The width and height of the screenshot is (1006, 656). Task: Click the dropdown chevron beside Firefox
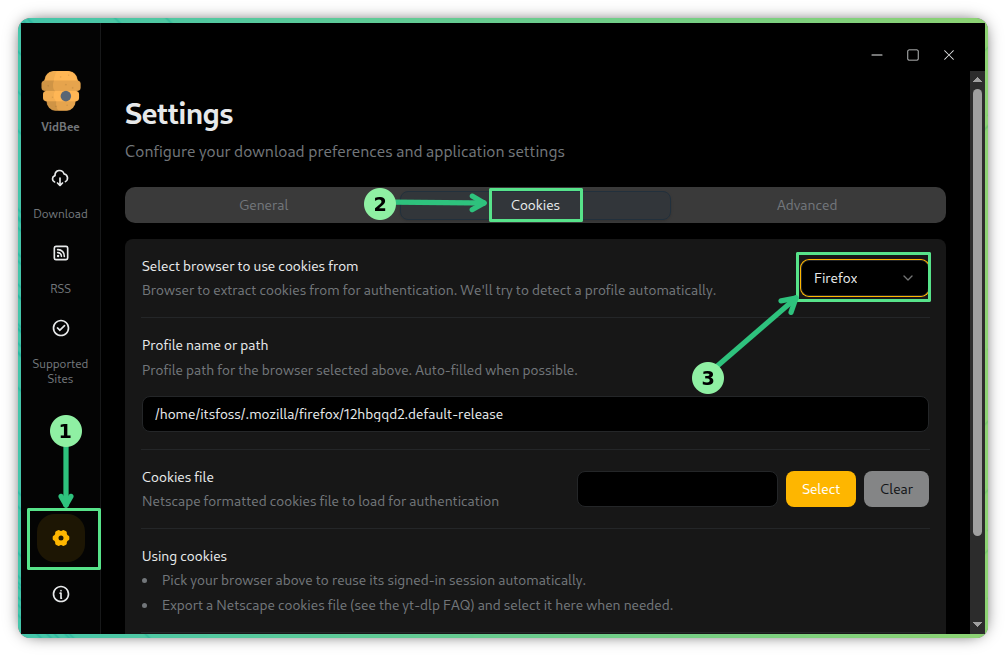(x=908, y=278)
